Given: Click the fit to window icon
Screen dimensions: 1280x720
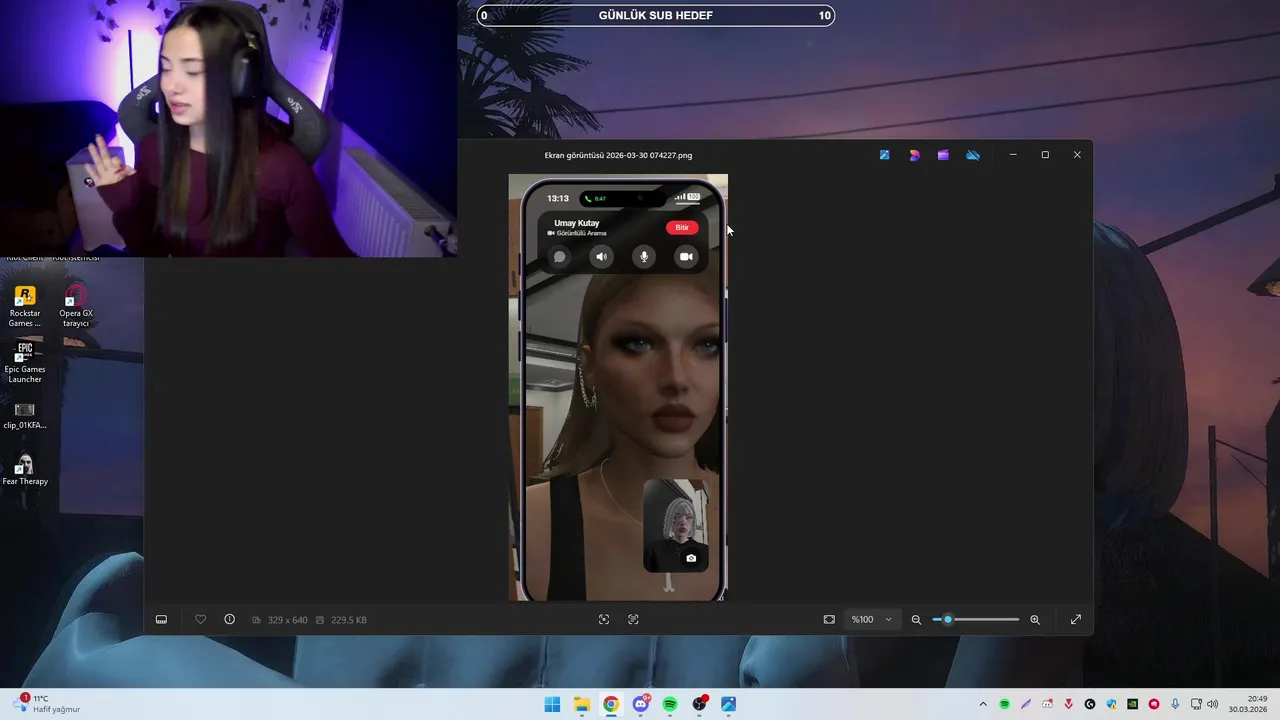Looking at the screenshot, I should click(829, 620).
